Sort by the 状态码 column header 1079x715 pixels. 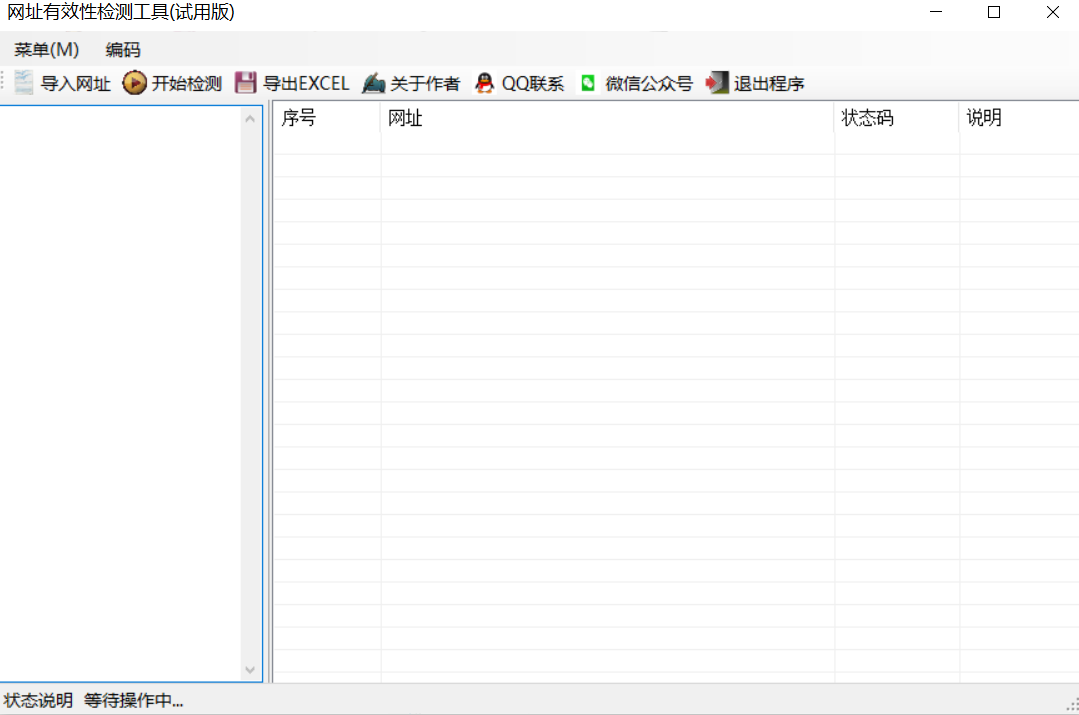point(897,118)
